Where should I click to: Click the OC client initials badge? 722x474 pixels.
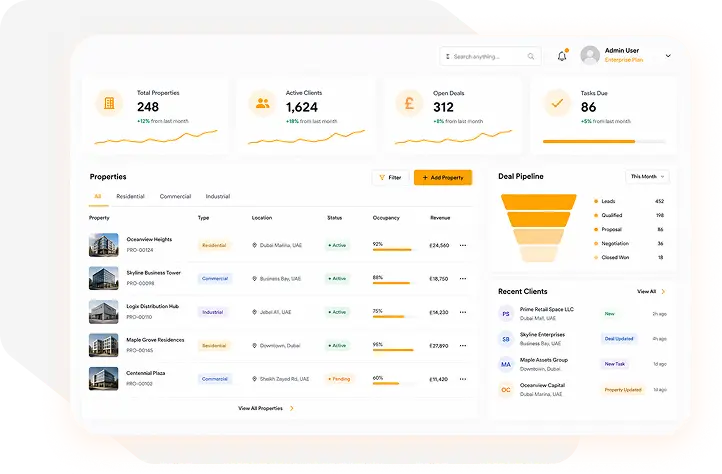click(506, 390)
